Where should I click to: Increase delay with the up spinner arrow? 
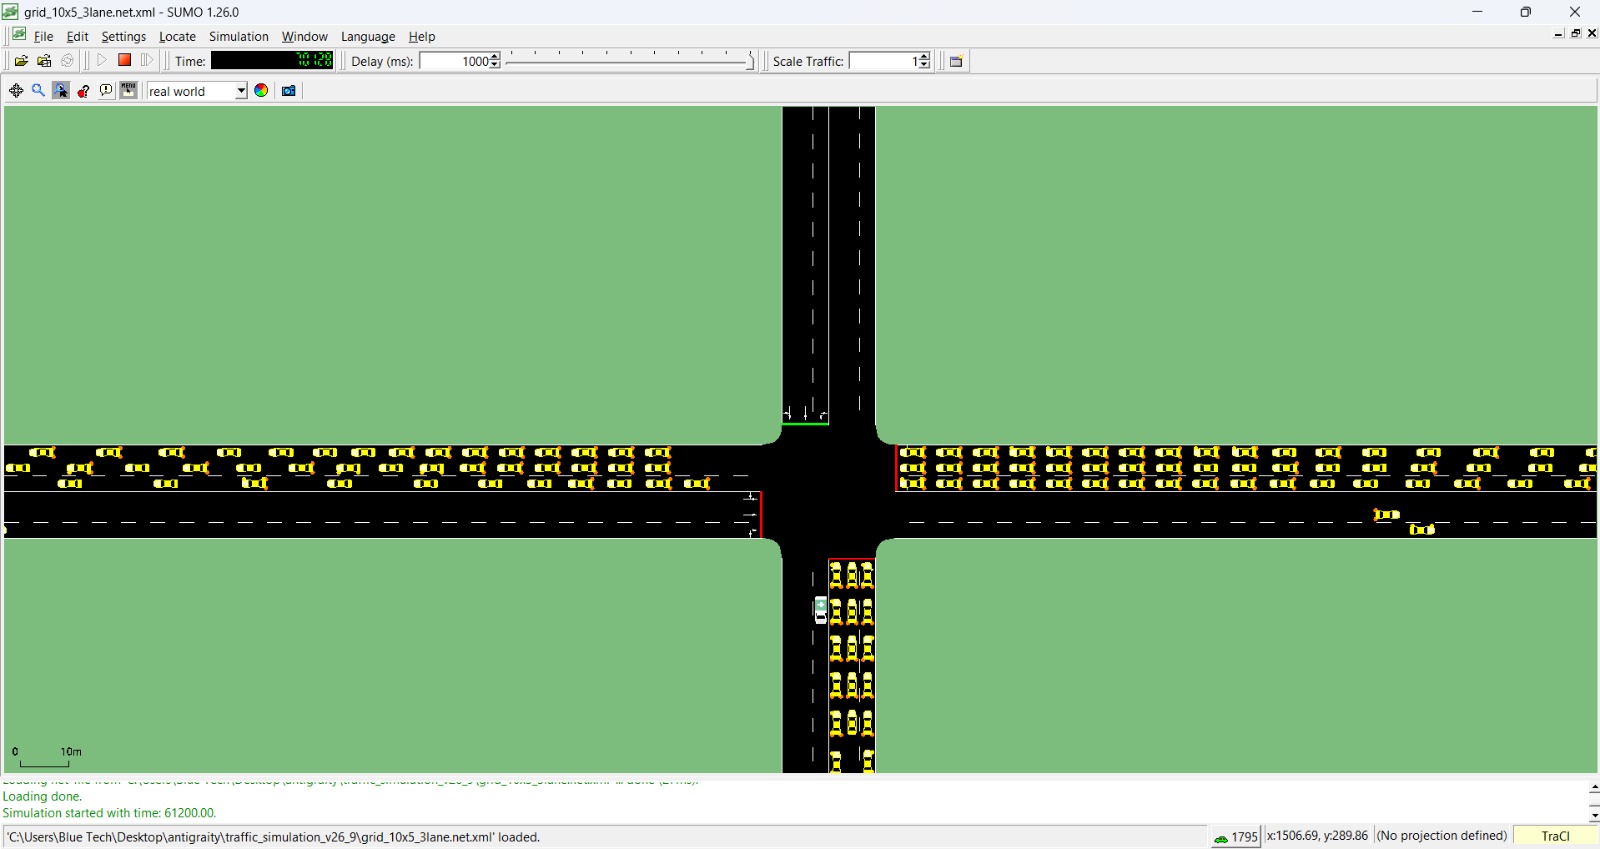coord(495,57)
